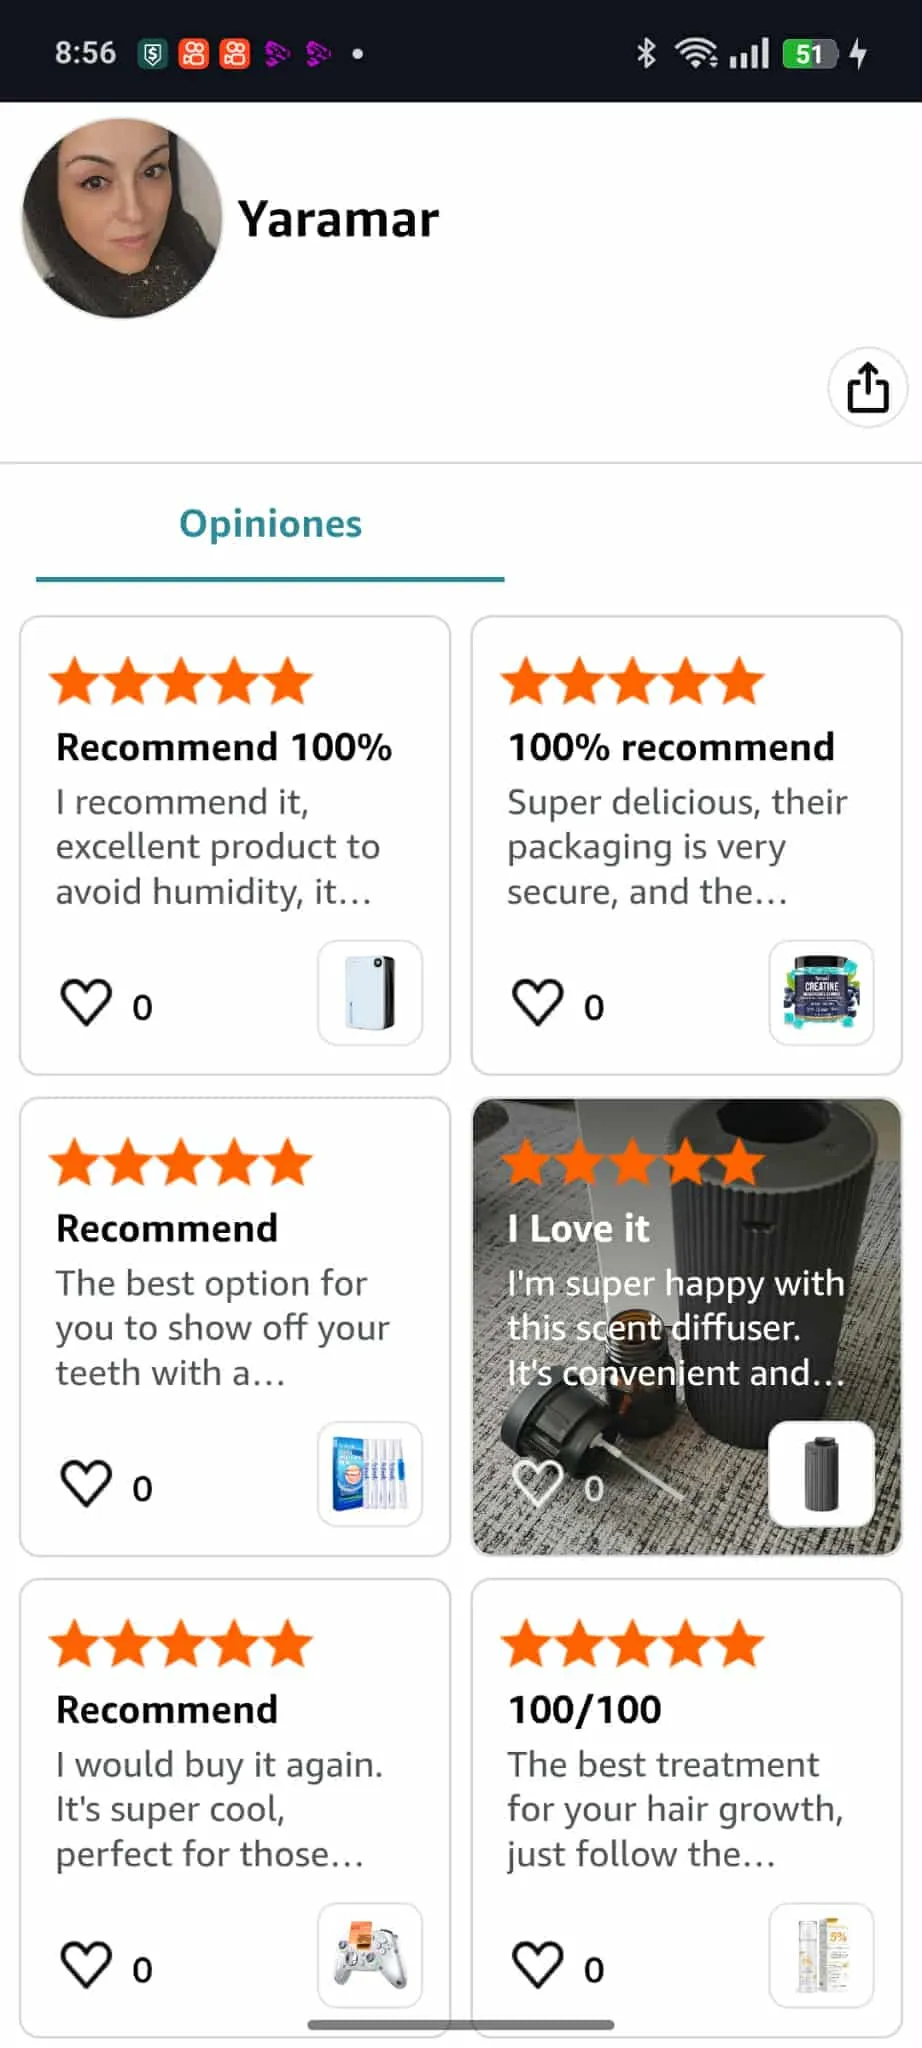
Task: Open the "100% recommend" review title
Action: tap(671, 748)
